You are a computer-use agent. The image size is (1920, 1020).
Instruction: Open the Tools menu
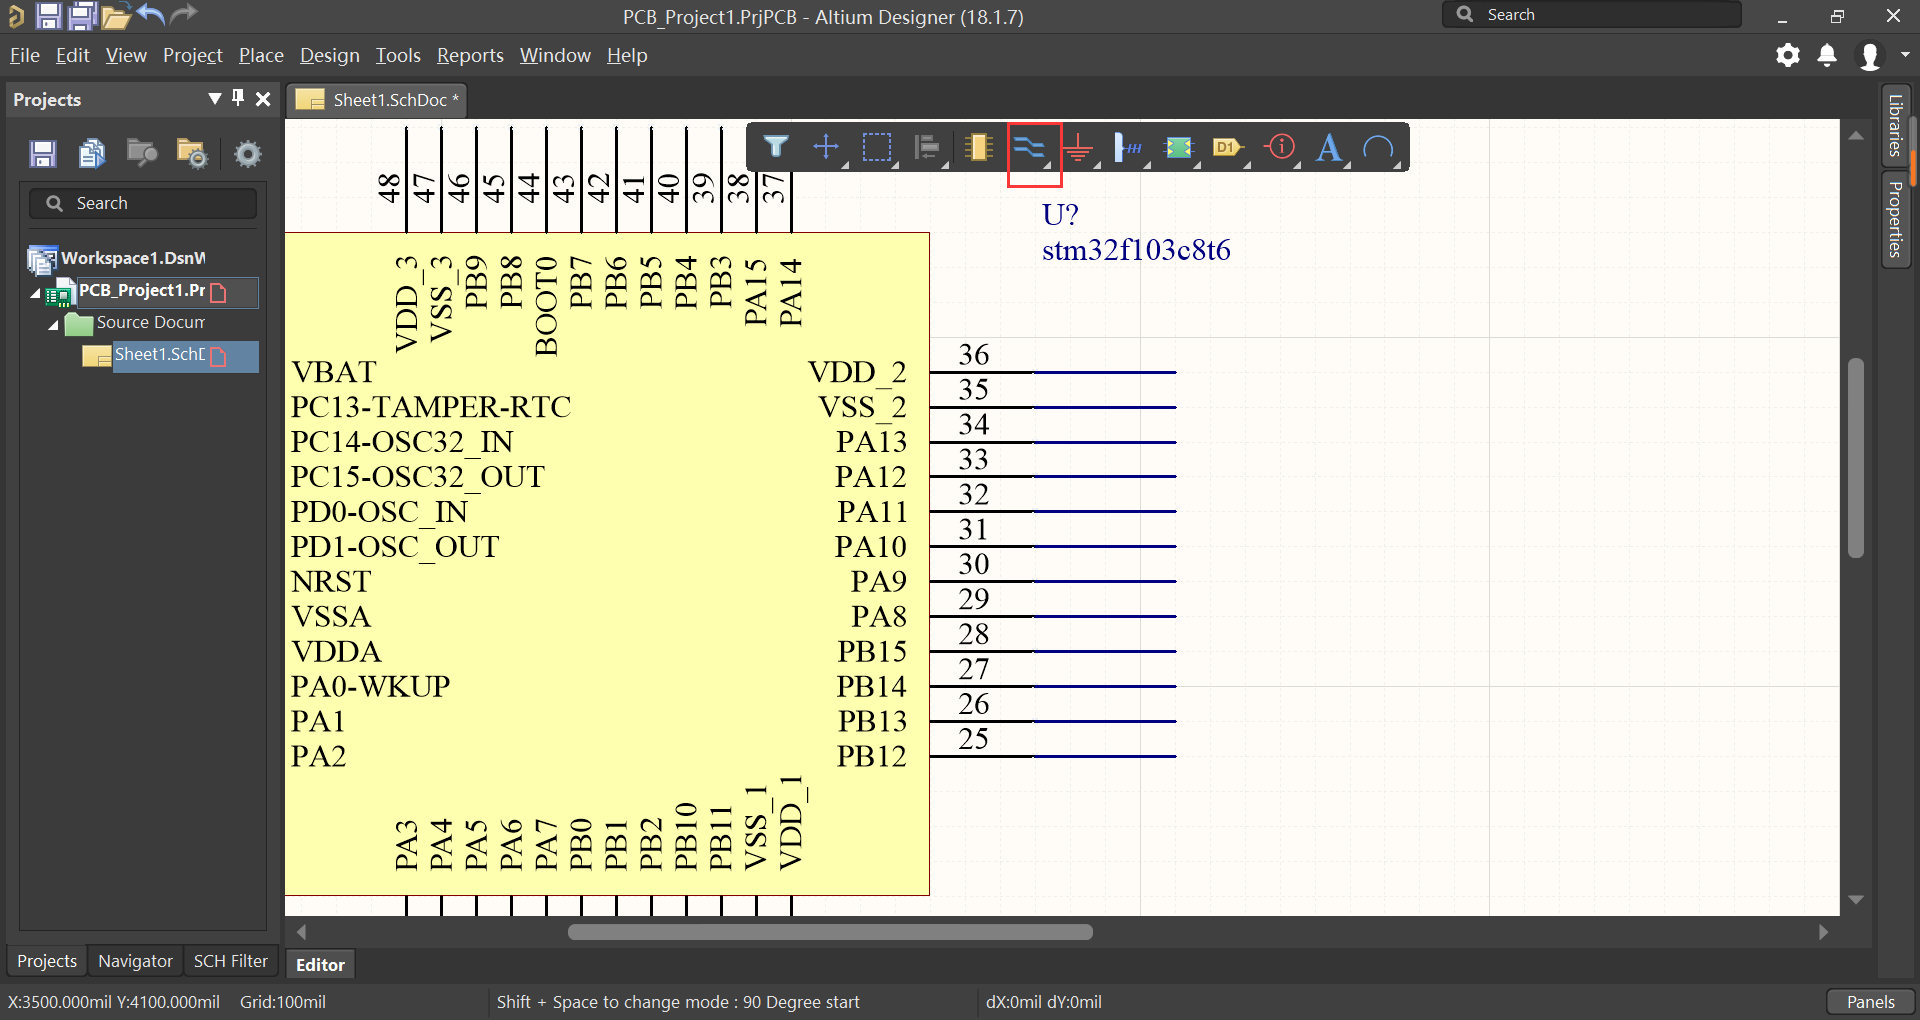398,55
